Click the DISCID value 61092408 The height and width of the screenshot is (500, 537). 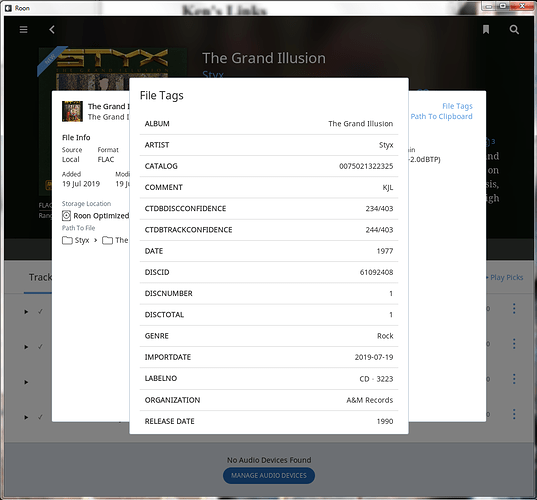(x=376, y=272)
